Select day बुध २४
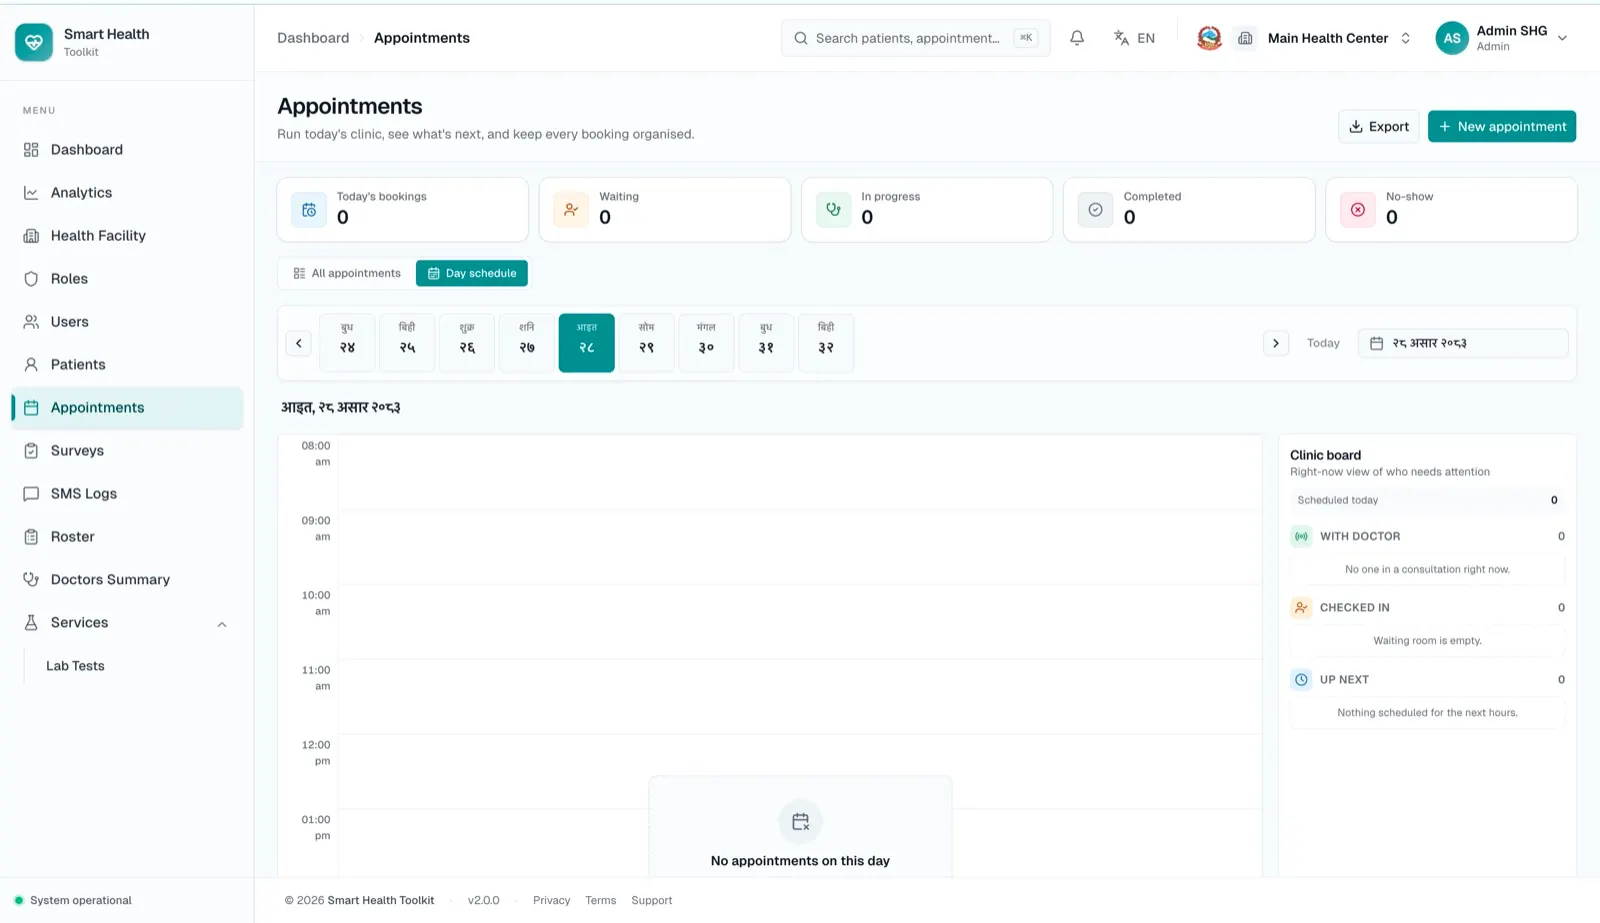The width and height of the screenshot is (1600, 923). [347, 343]
